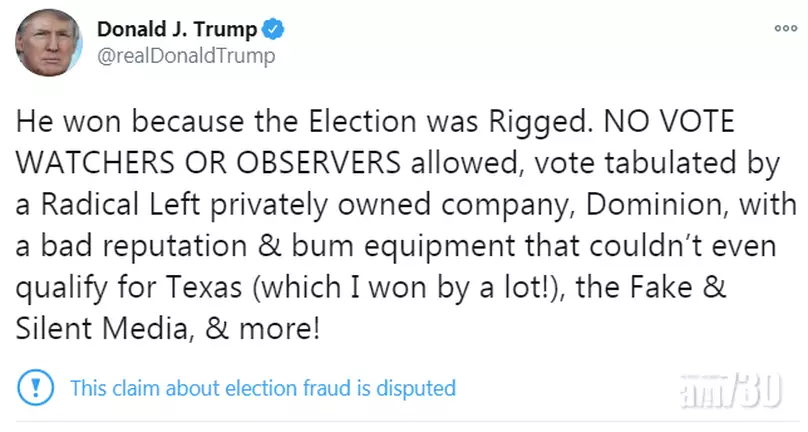The width and height of the screenshot is (808, 432).
Task: Open the 'claim about election fraud is disputed' link
Action: [263, 388]
